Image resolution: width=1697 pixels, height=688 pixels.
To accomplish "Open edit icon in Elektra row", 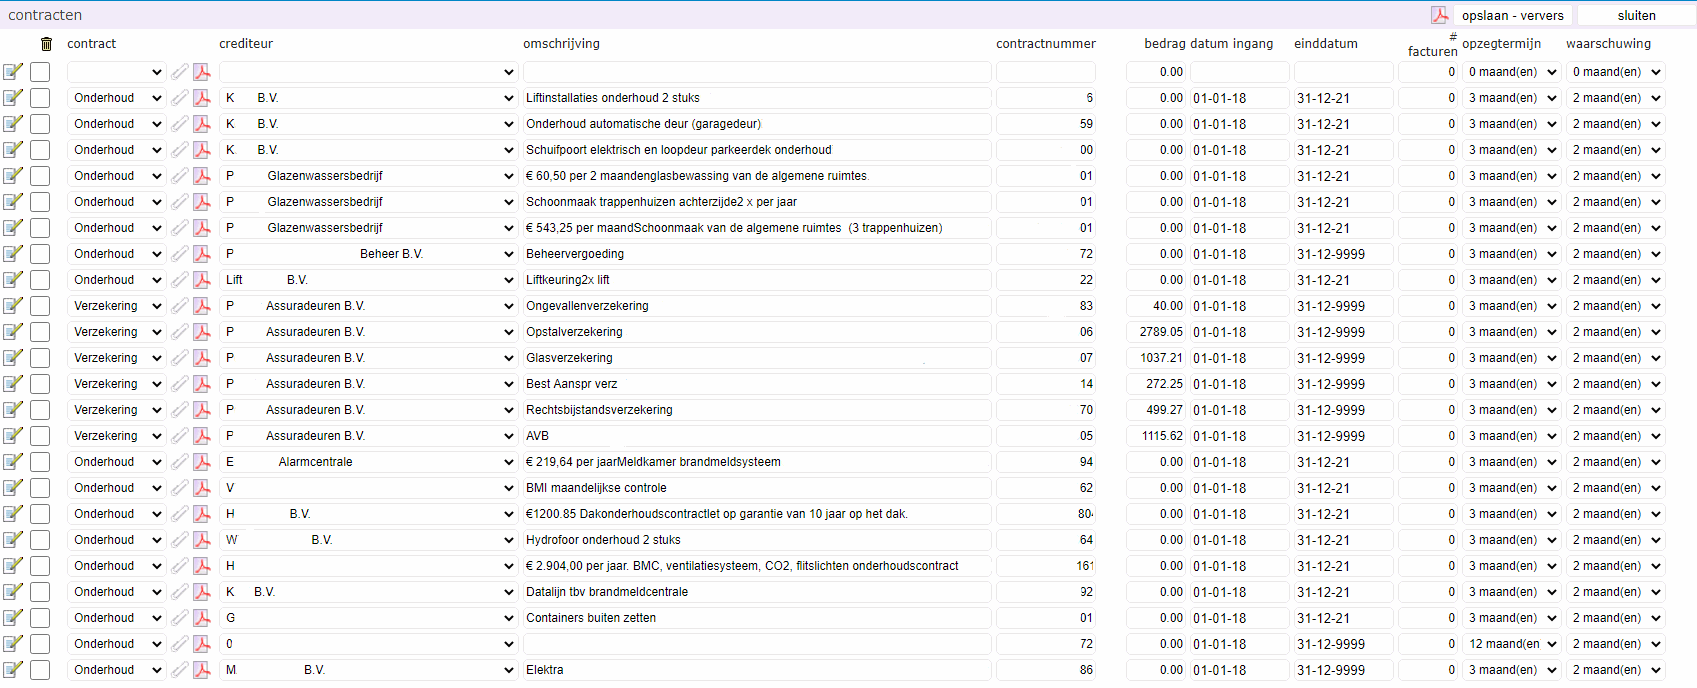I will (x=13, y=670).
